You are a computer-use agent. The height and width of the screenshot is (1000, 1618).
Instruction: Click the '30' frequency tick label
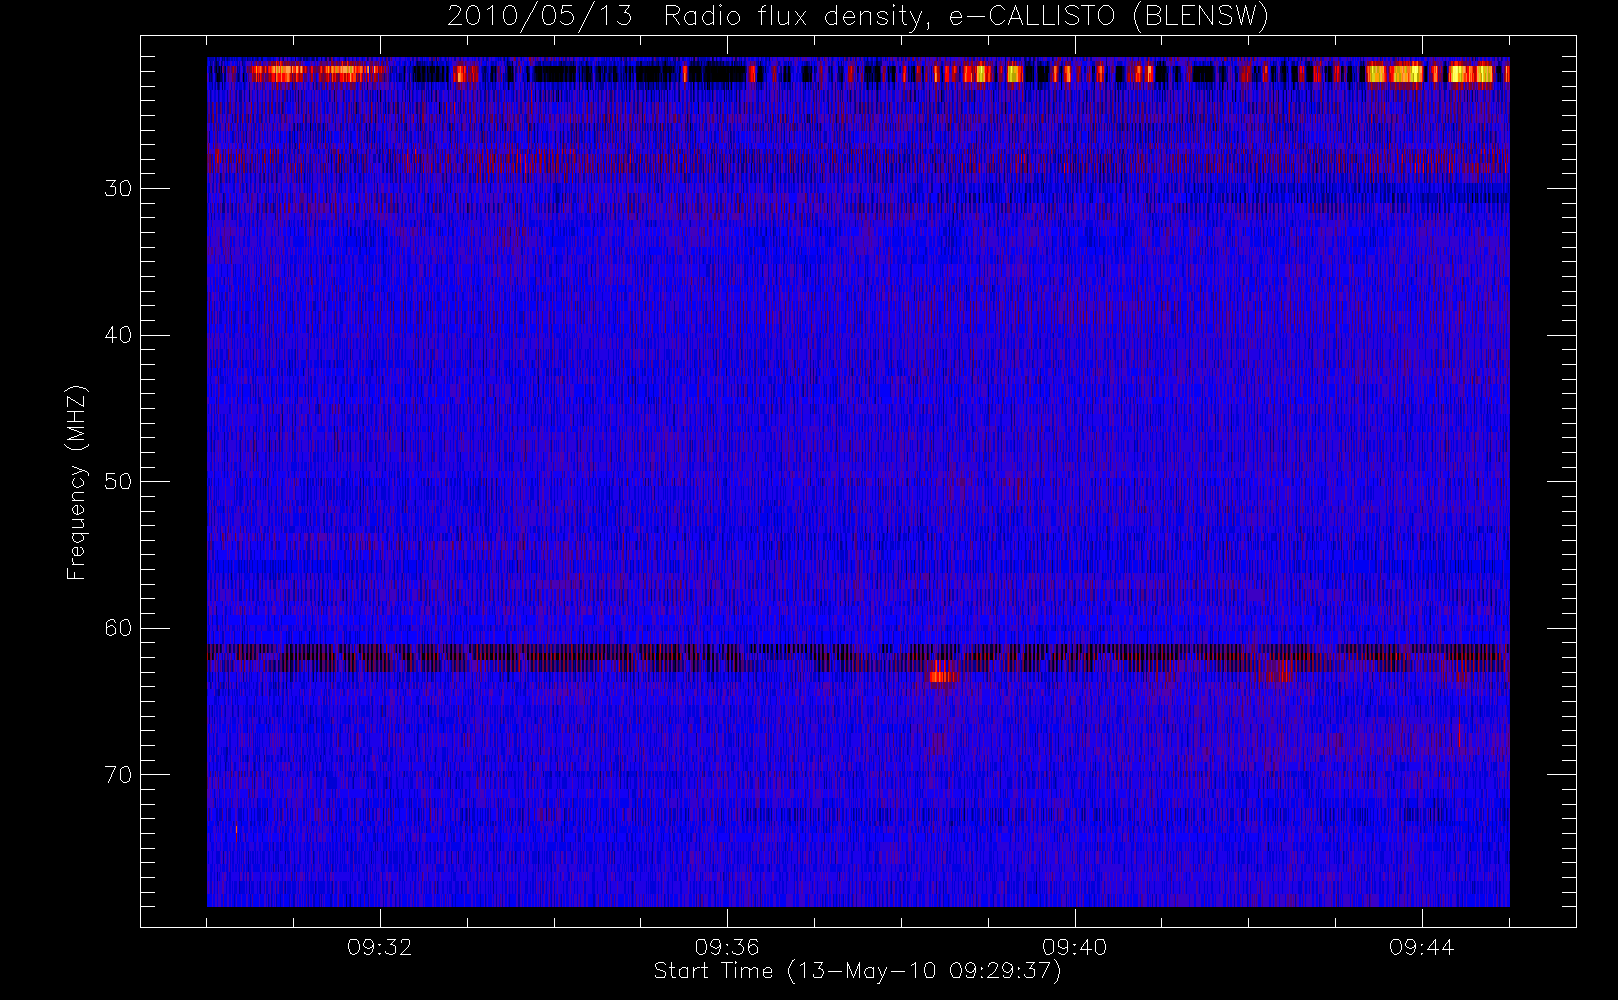[118, 189]
